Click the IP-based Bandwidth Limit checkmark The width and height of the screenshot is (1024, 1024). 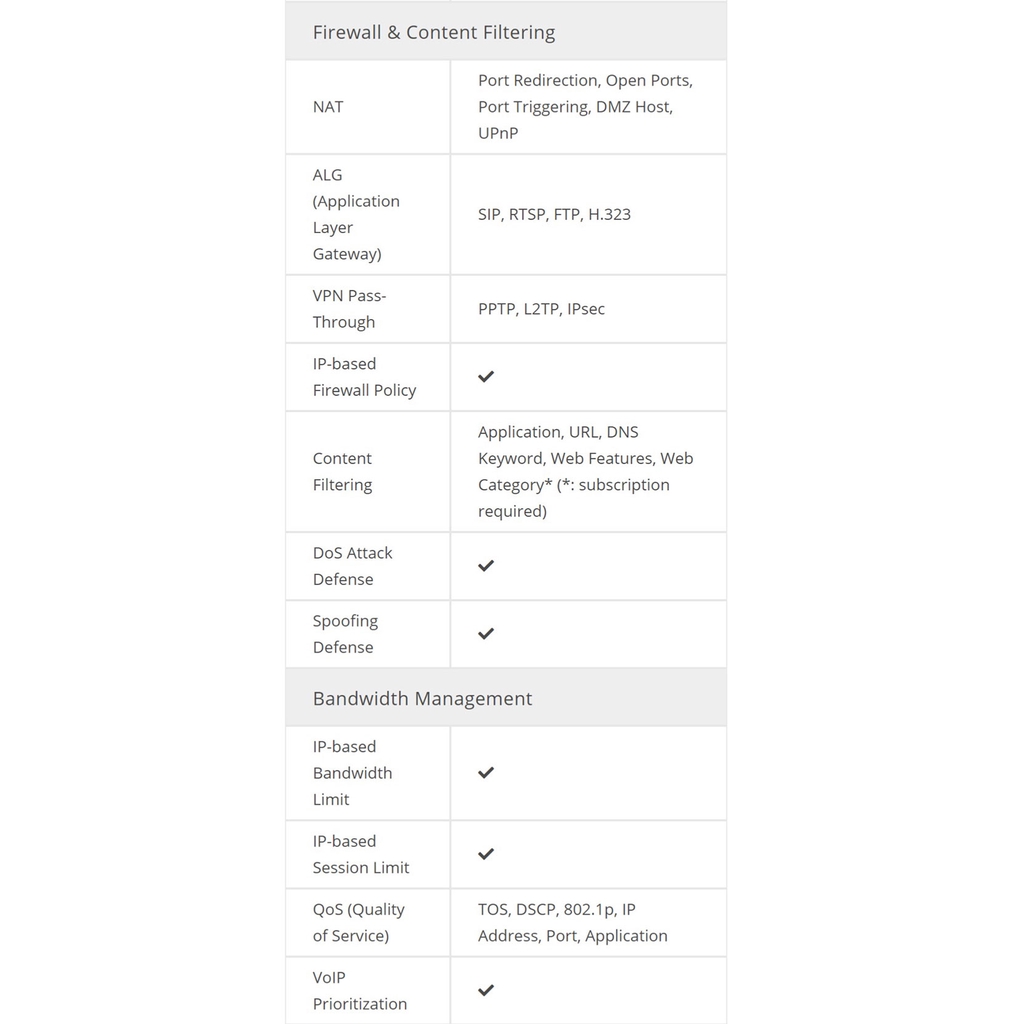click(x=486, y=773)
